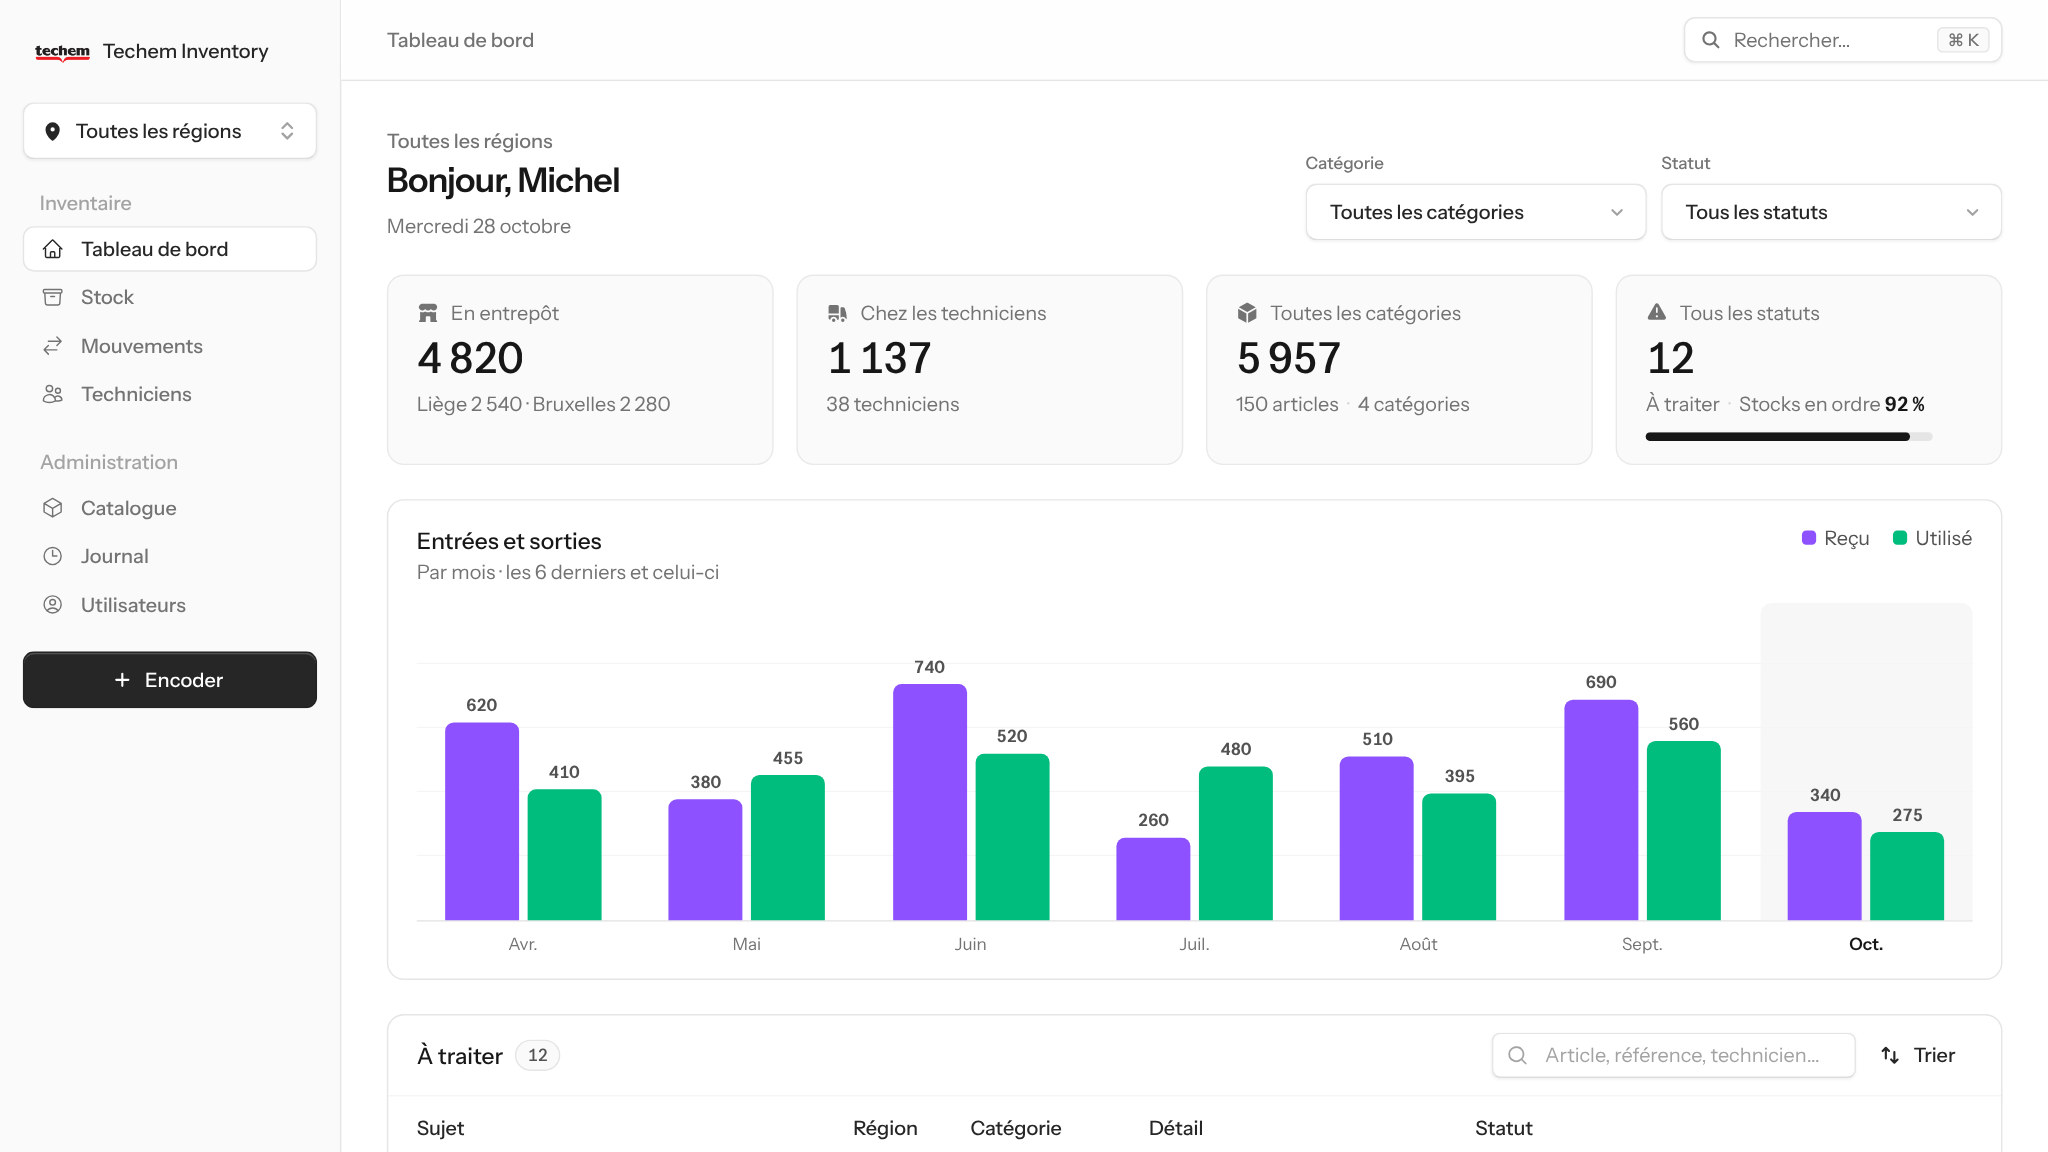Viewport: 2048px width, 1152px height.
Task: Expand the Toutes les catégories dropdown
Action: tap(1475, 212)
